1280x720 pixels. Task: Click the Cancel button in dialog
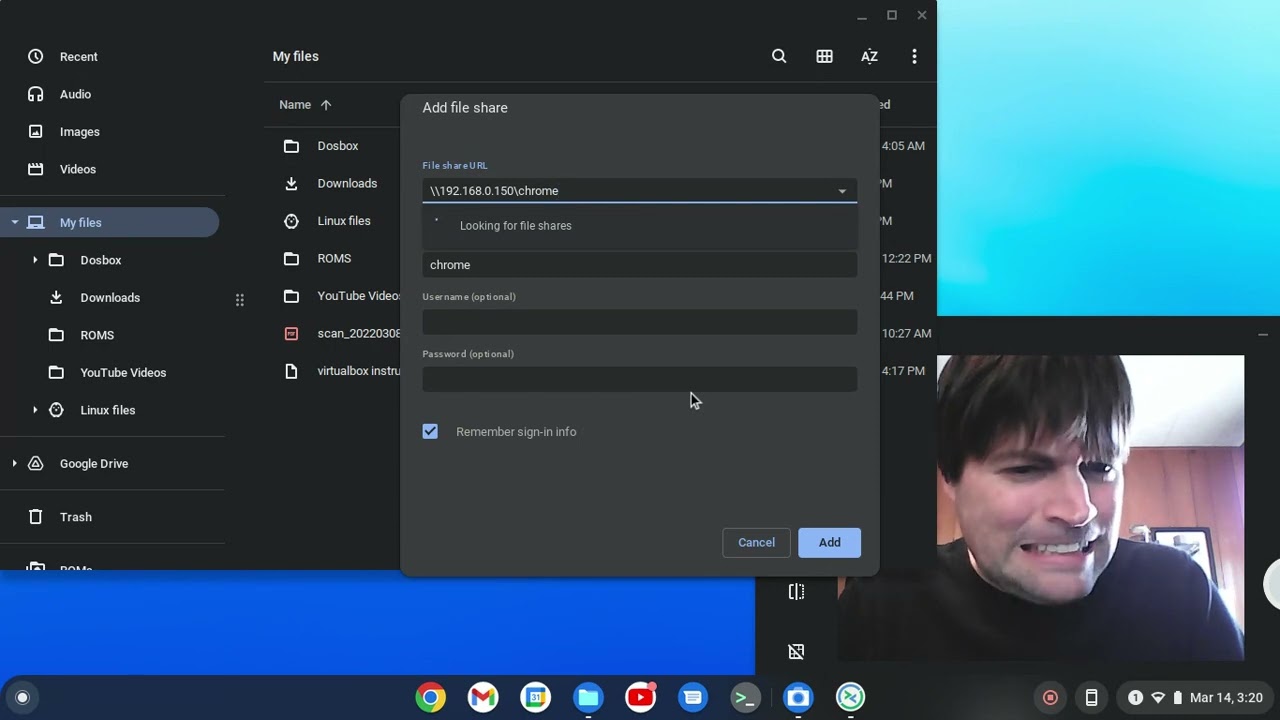pyautogui.click(x=756, y=542)
